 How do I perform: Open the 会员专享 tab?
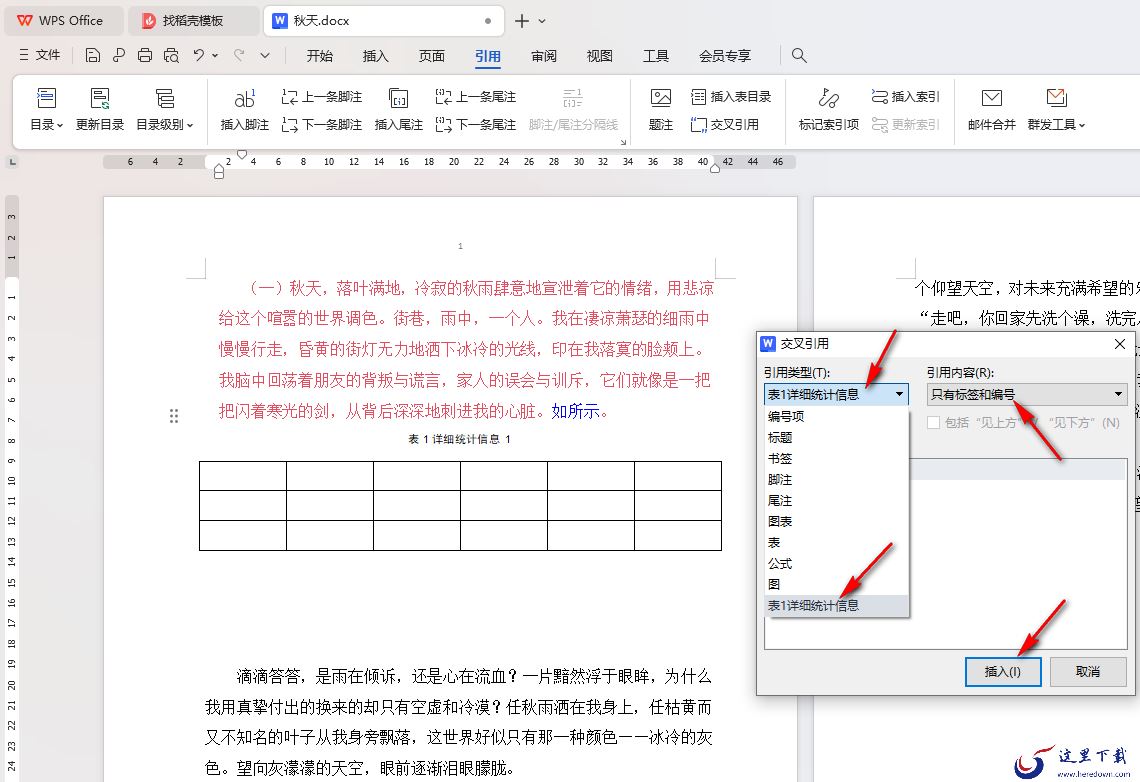click(725, 56)
